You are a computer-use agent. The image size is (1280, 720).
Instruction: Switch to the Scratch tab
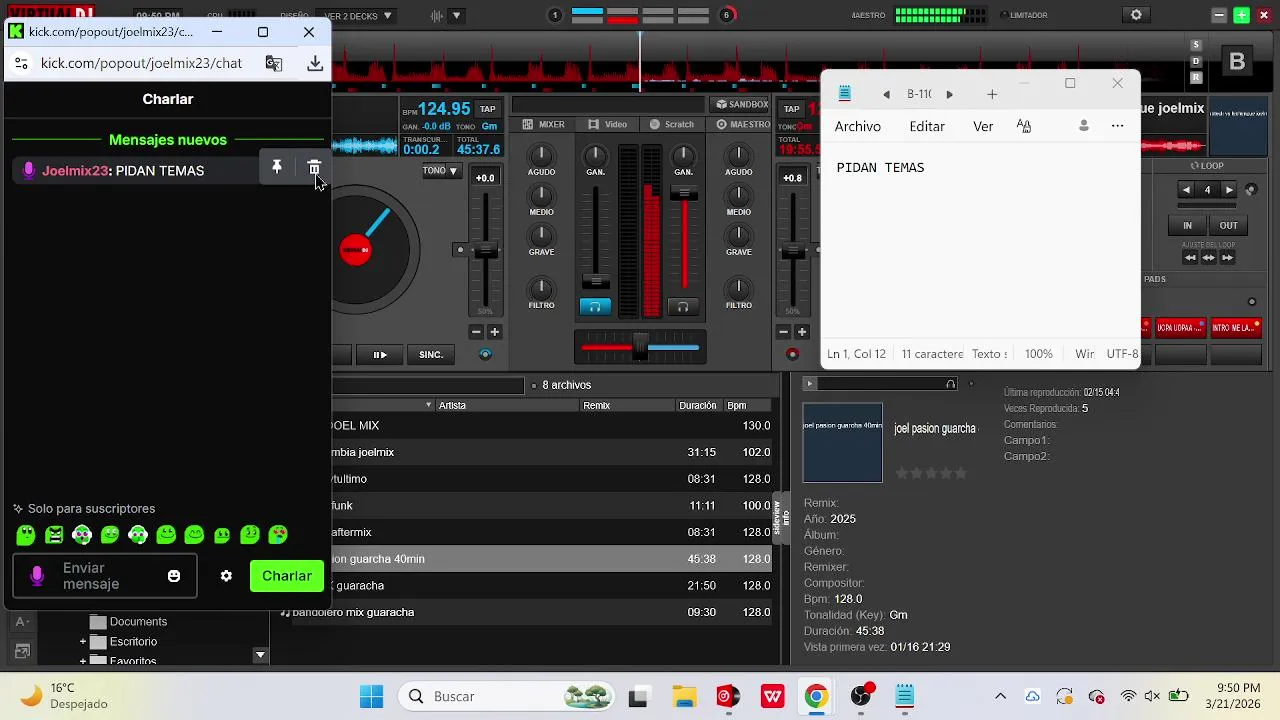(x=672, y=124)
